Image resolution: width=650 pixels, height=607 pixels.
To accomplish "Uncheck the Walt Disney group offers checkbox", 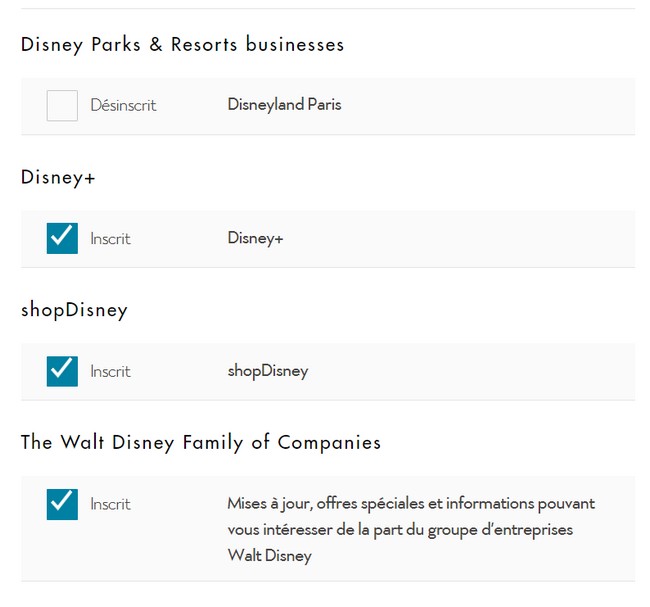I will [62, 504].
